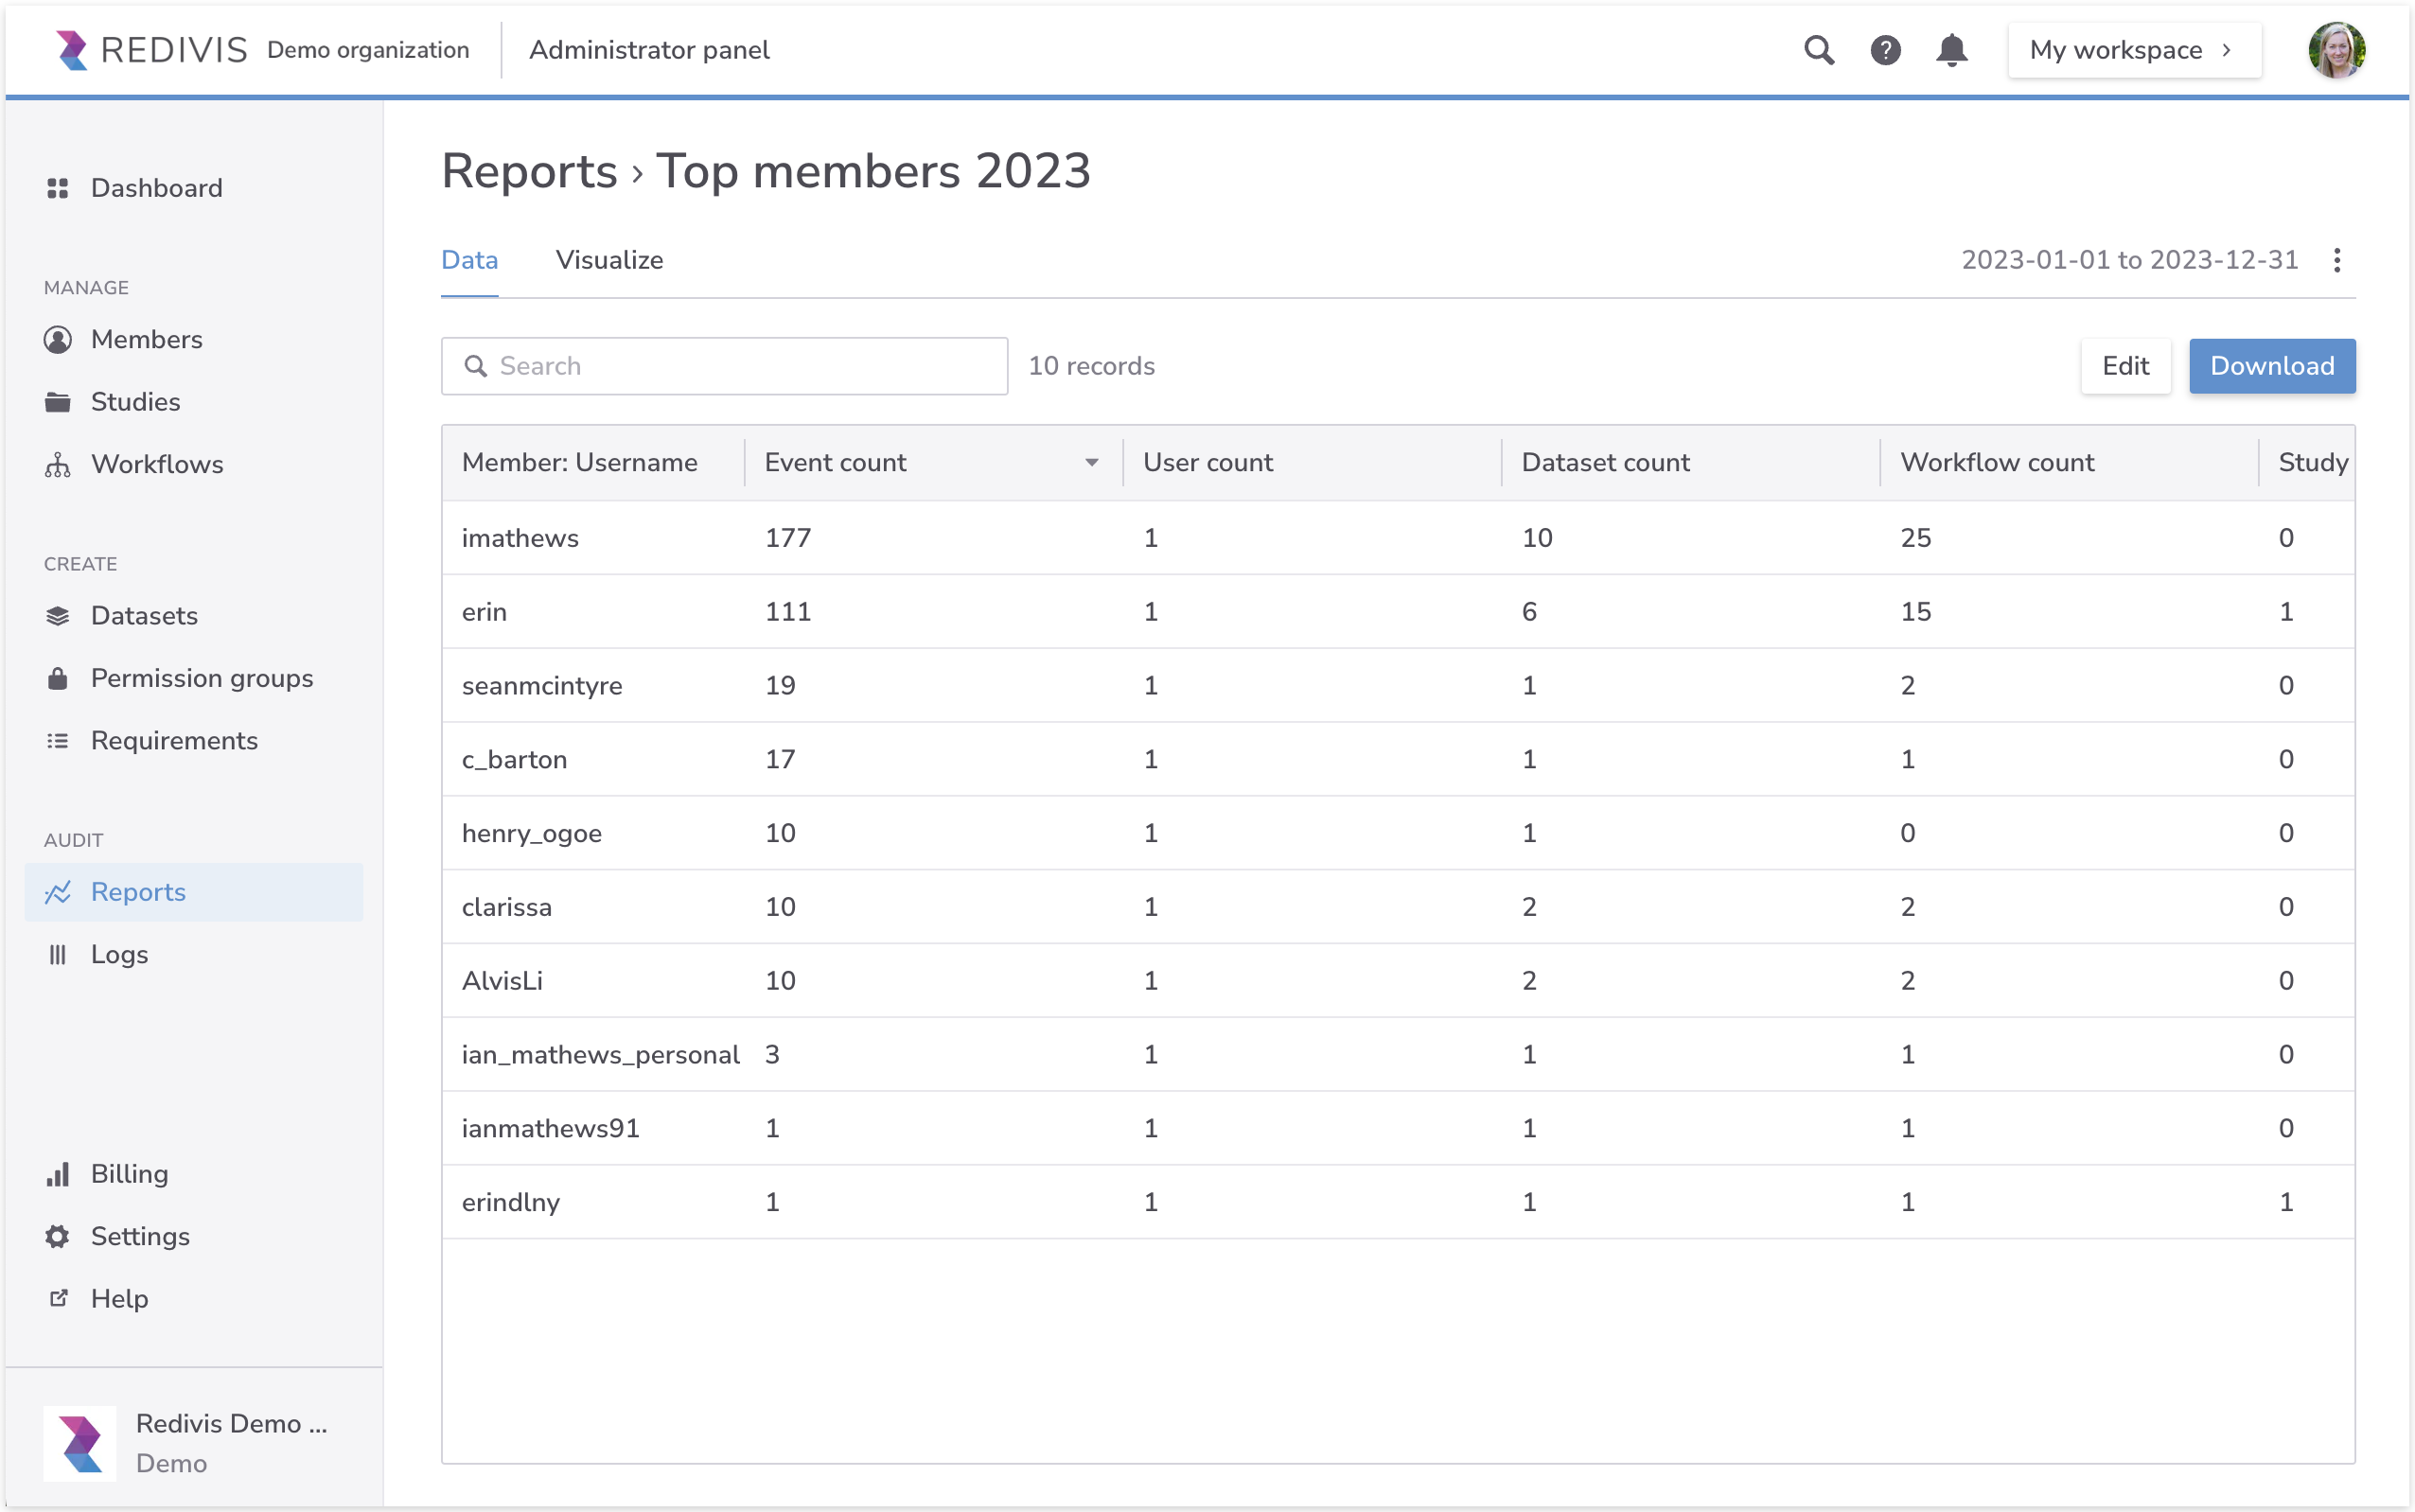This screenshot has height=1512, width=2415.
Task: Open Permission groups lock icon
Action: [58, 679]
